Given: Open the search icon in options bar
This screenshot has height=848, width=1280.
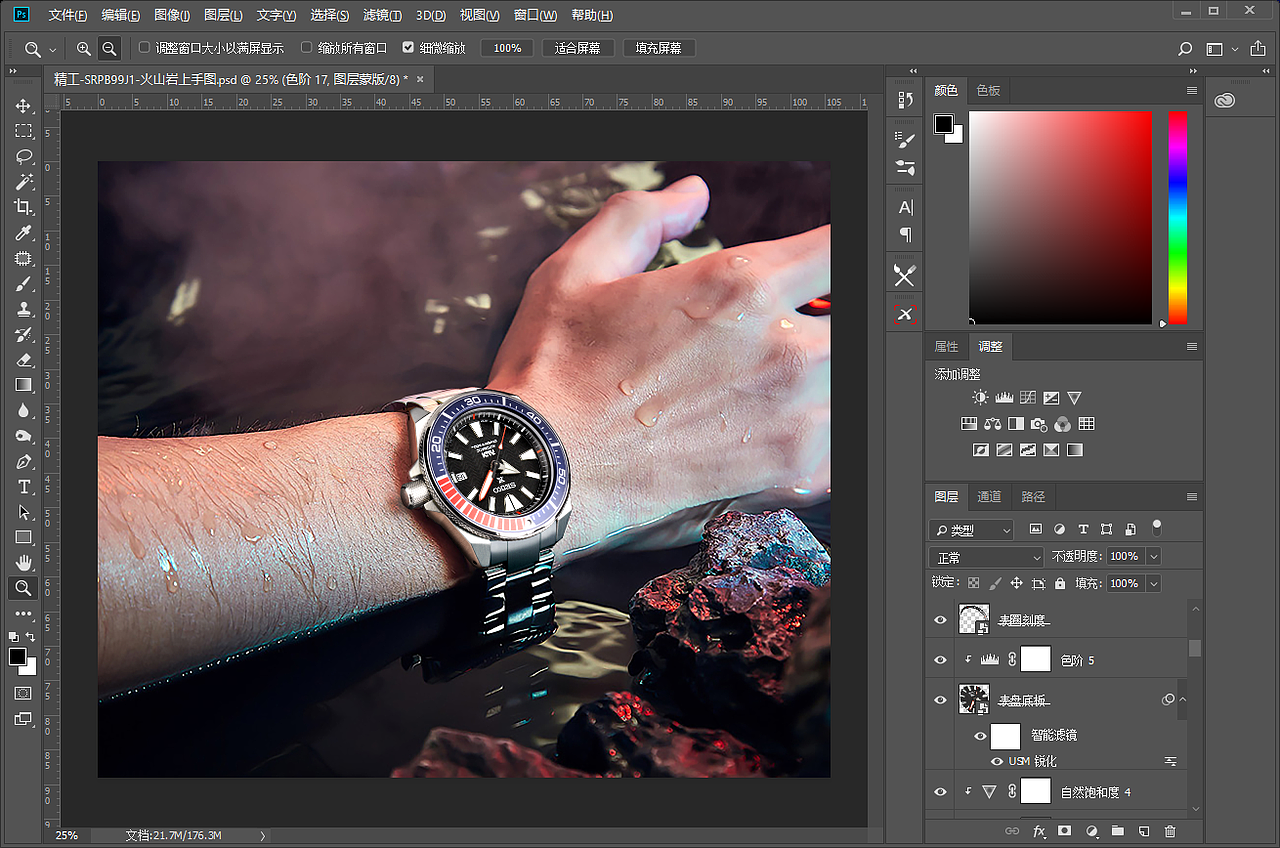Looking at the screenshot, I should coord(1185,48).
